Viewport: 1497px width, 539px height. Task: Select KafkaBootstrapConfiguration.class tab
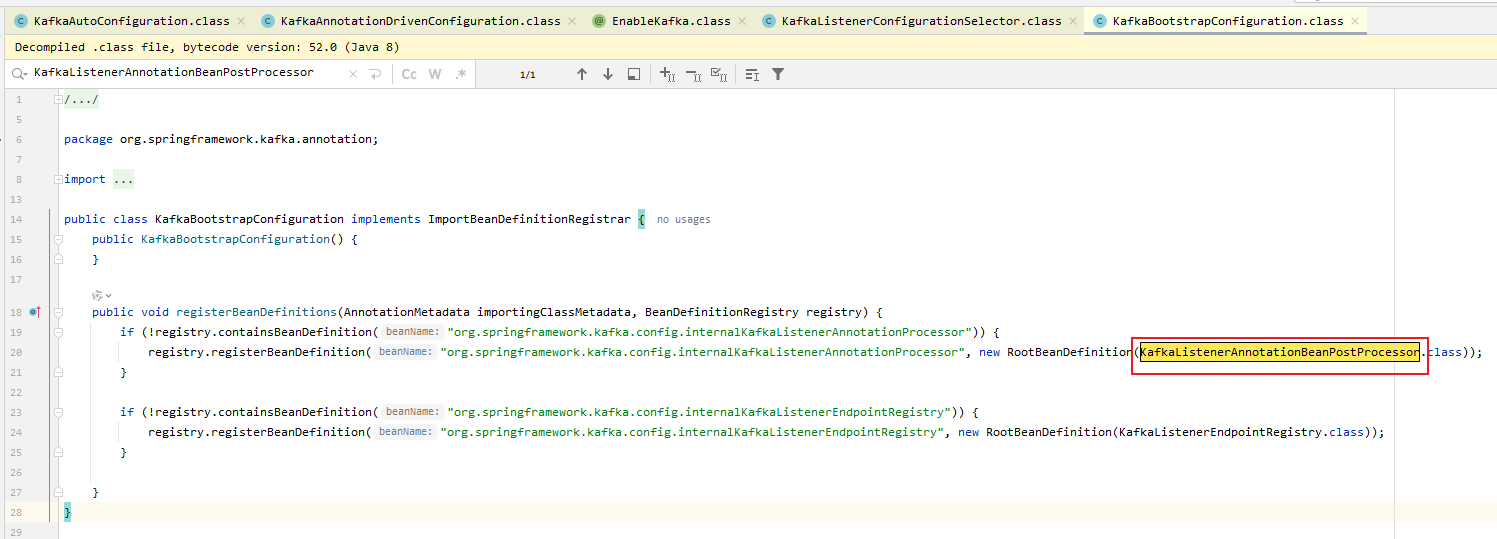pyautogui.click(x=1227, y=21)
